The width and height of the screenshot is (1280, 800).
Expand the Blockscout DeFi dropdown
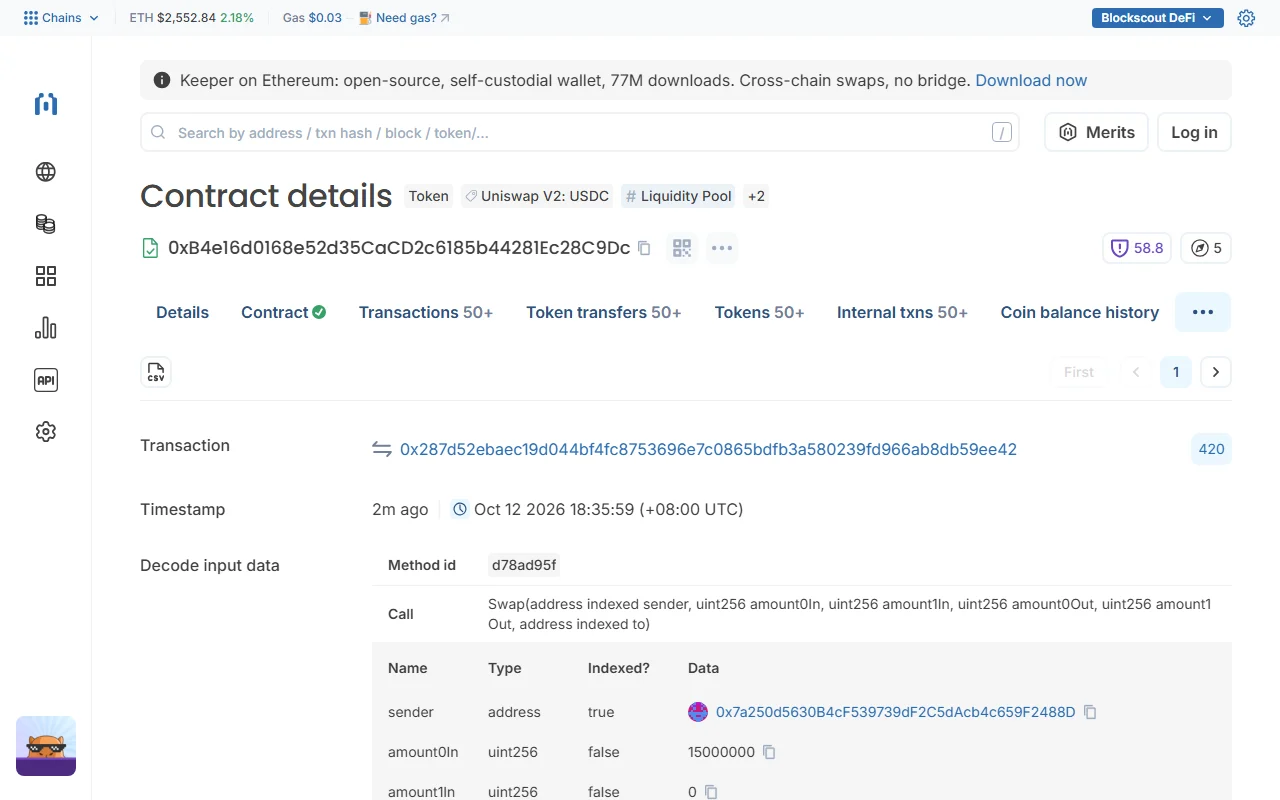(1158, 18)
